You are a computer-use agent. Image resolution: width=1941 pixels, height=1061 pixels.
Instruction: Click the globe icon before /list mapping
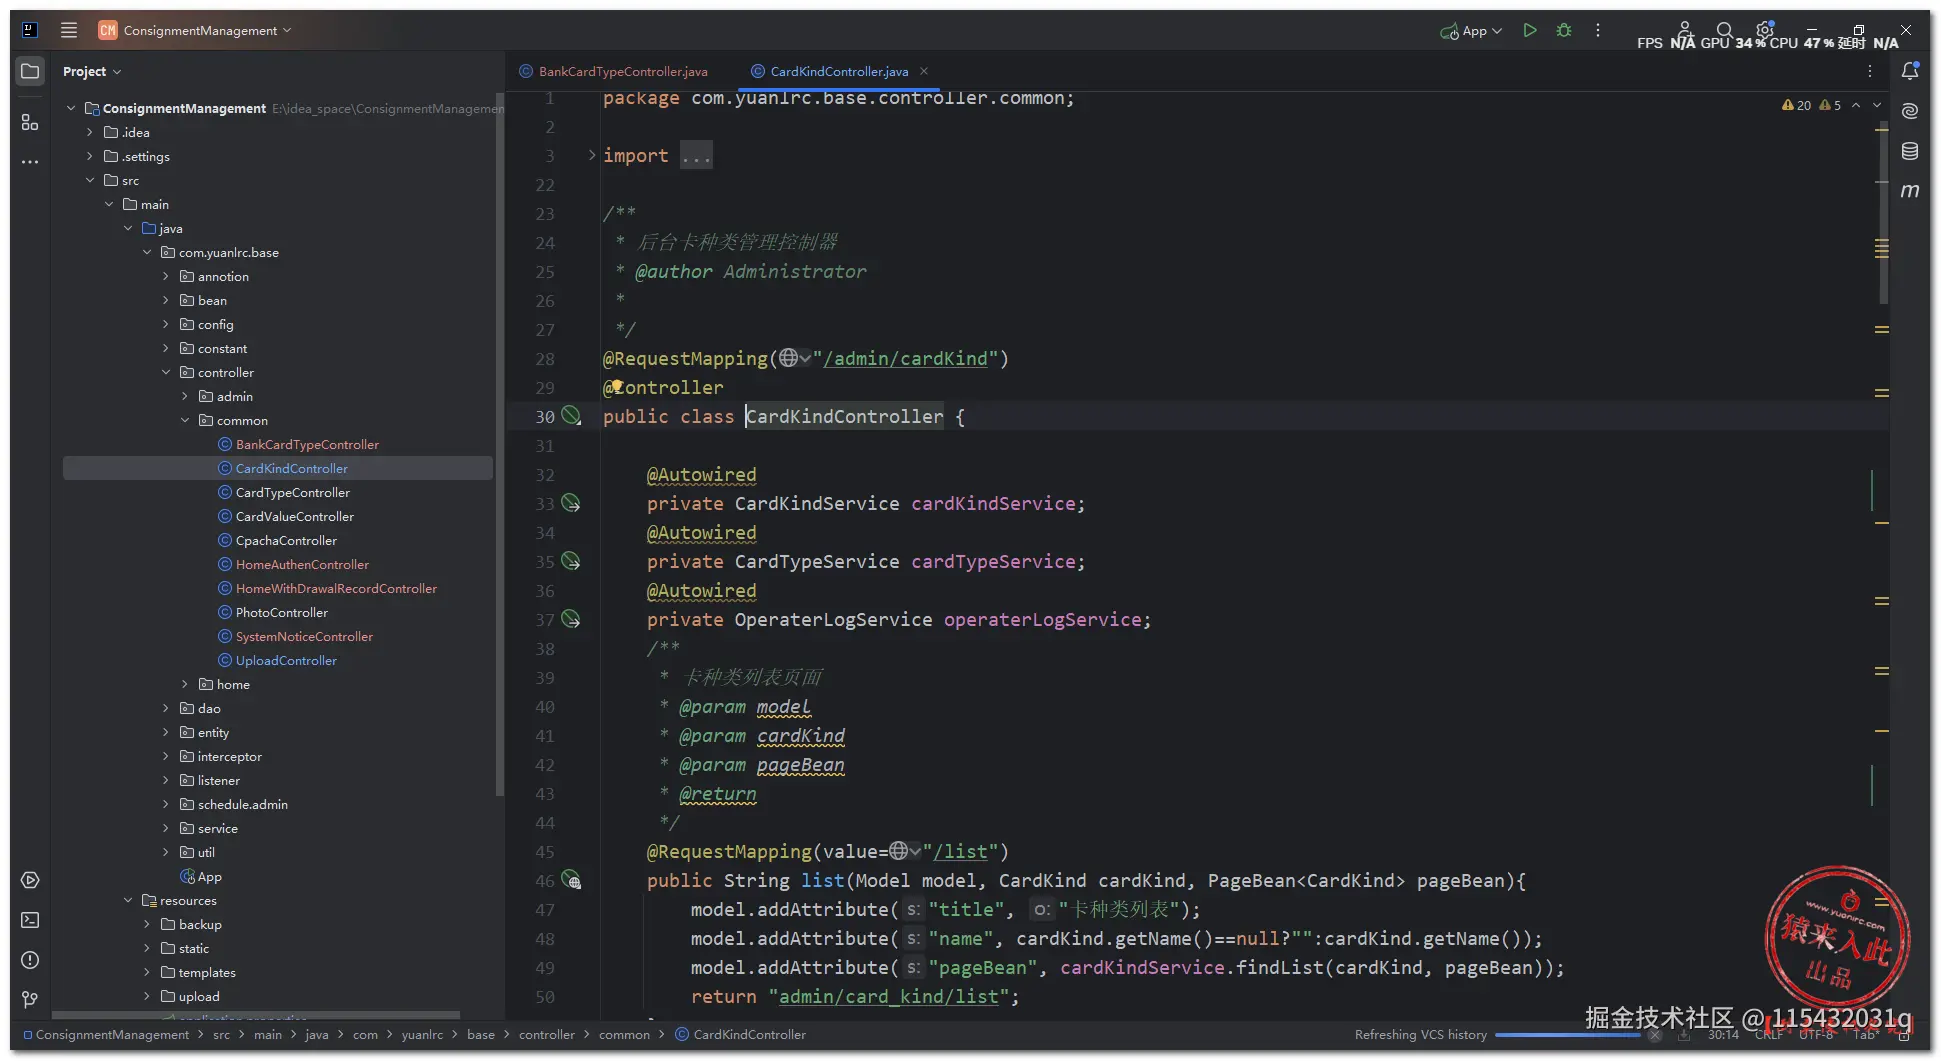(899, 851)
